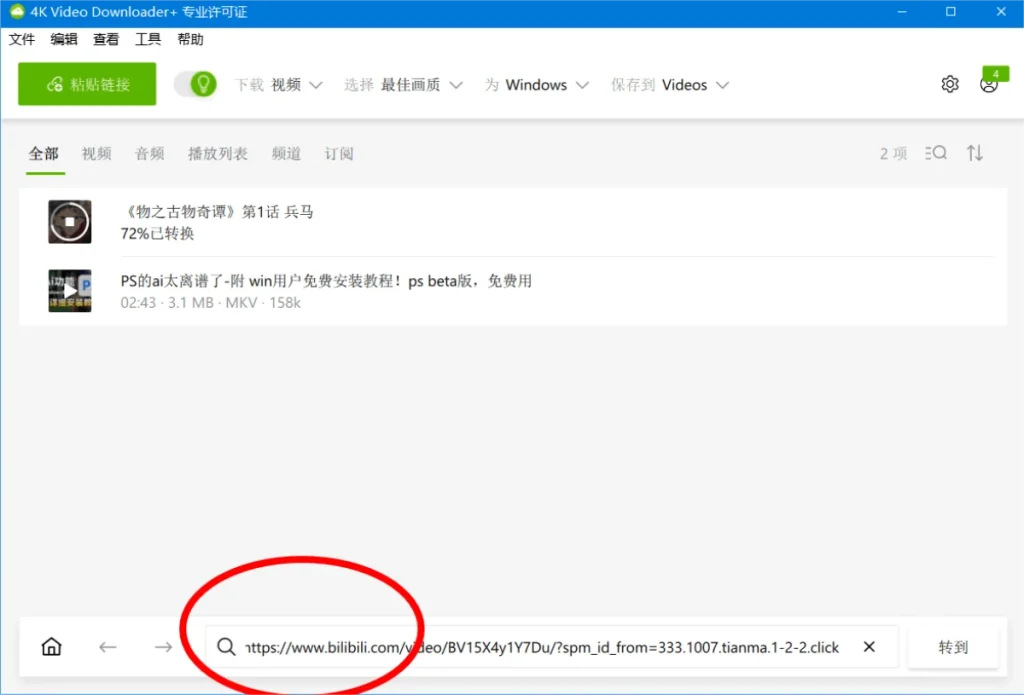Open the 工具 menu
The image size is (1024, 695).
click(147, 39)
